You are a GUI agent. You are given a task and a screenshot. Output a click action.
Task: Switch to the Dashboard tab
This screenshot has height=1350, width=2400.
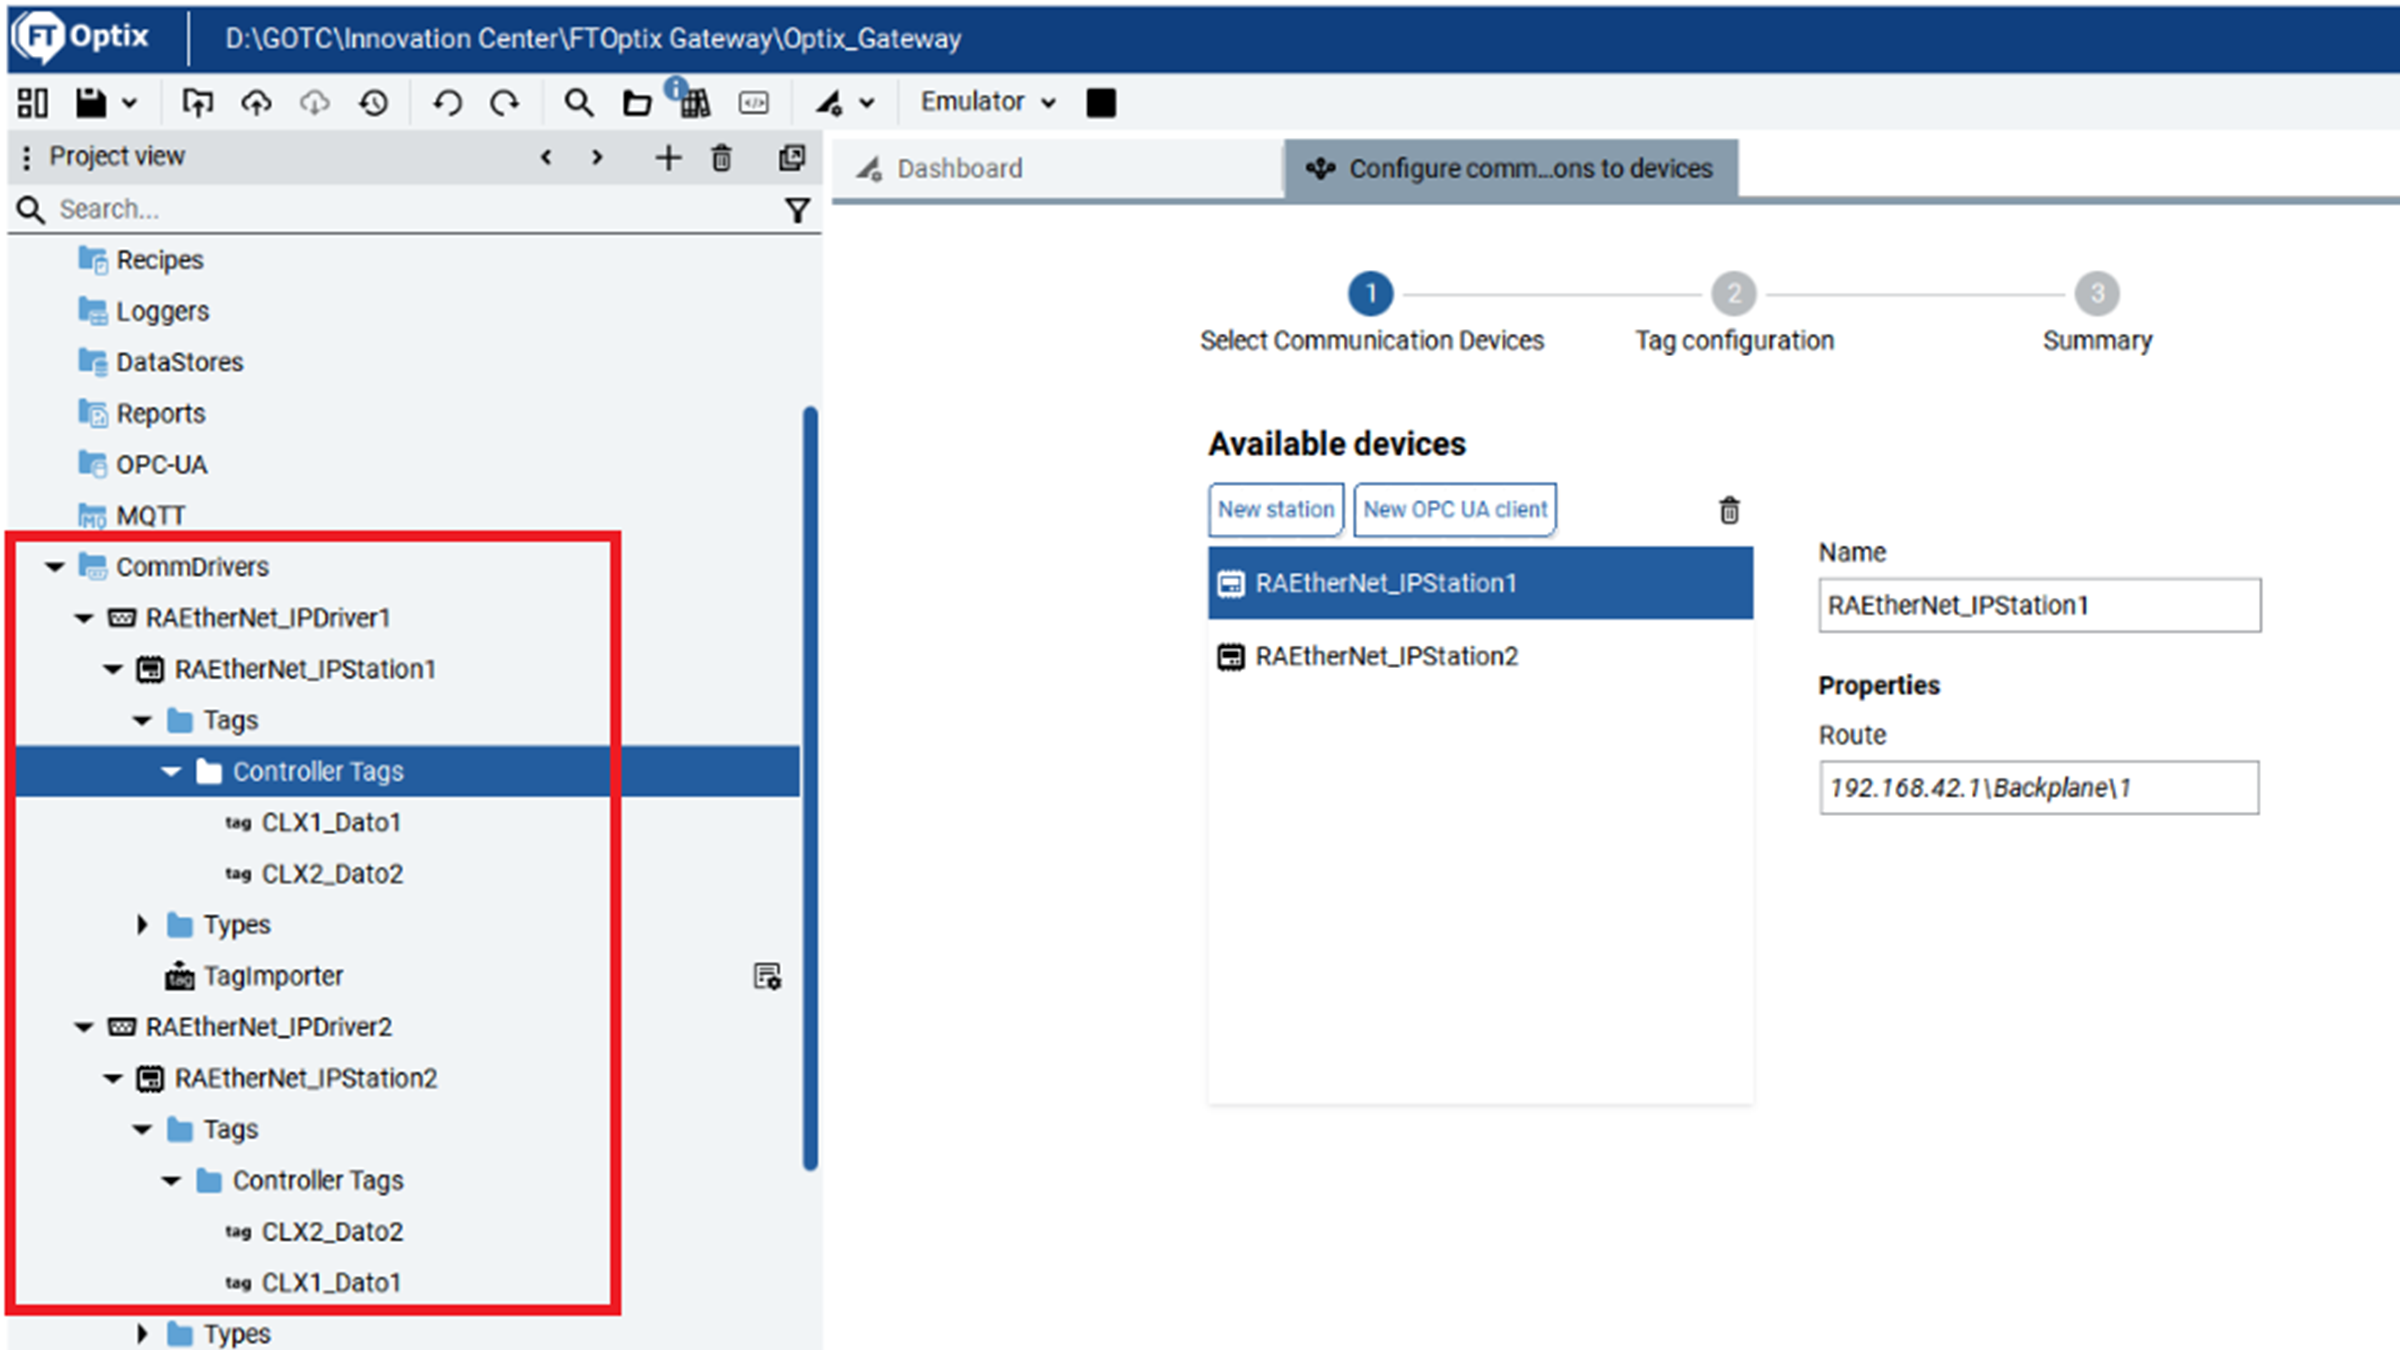click(x=1056, y=168)
